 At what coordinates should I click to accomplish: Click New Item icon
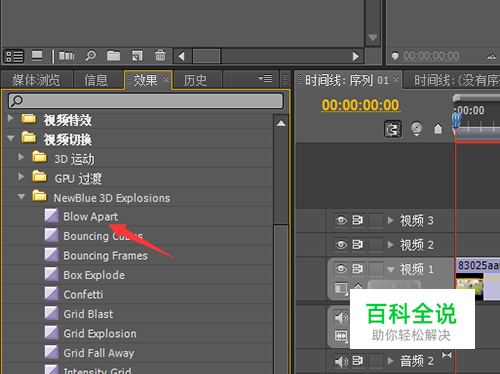137,56
